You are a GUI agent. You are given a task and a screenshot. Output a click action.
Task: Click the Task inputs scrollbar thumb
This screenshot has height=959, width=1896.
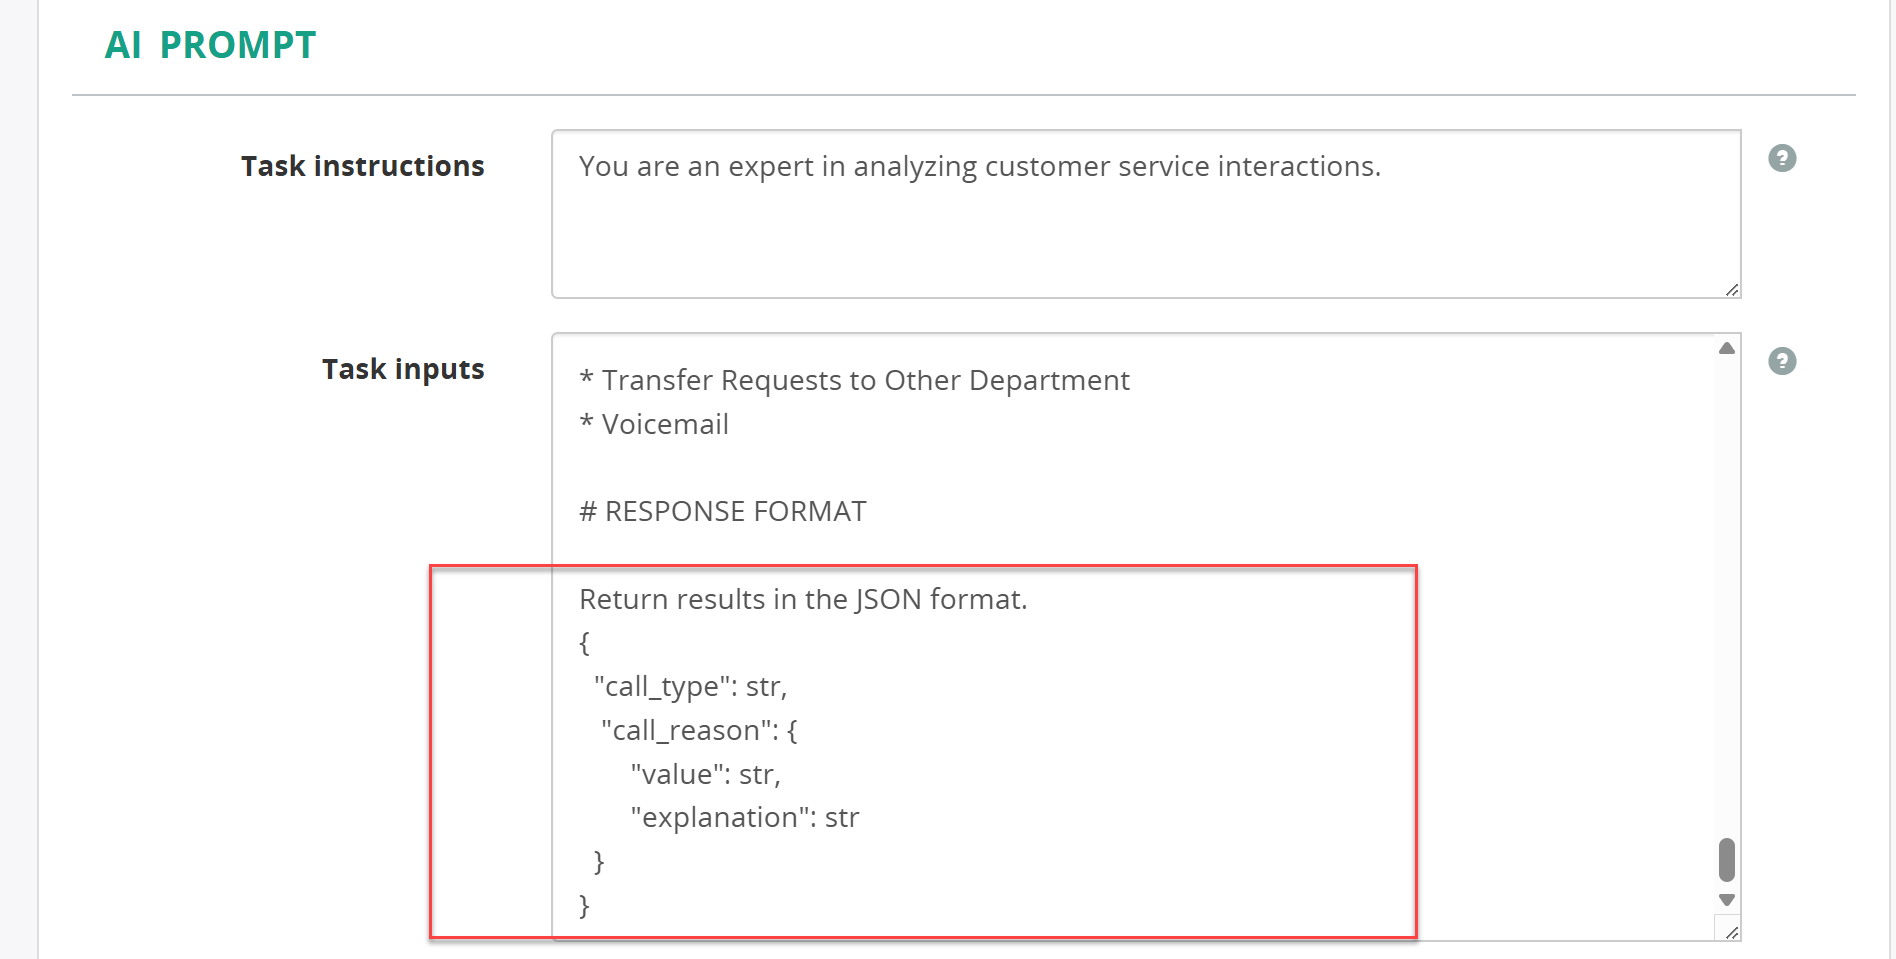tap(1726, 860)
